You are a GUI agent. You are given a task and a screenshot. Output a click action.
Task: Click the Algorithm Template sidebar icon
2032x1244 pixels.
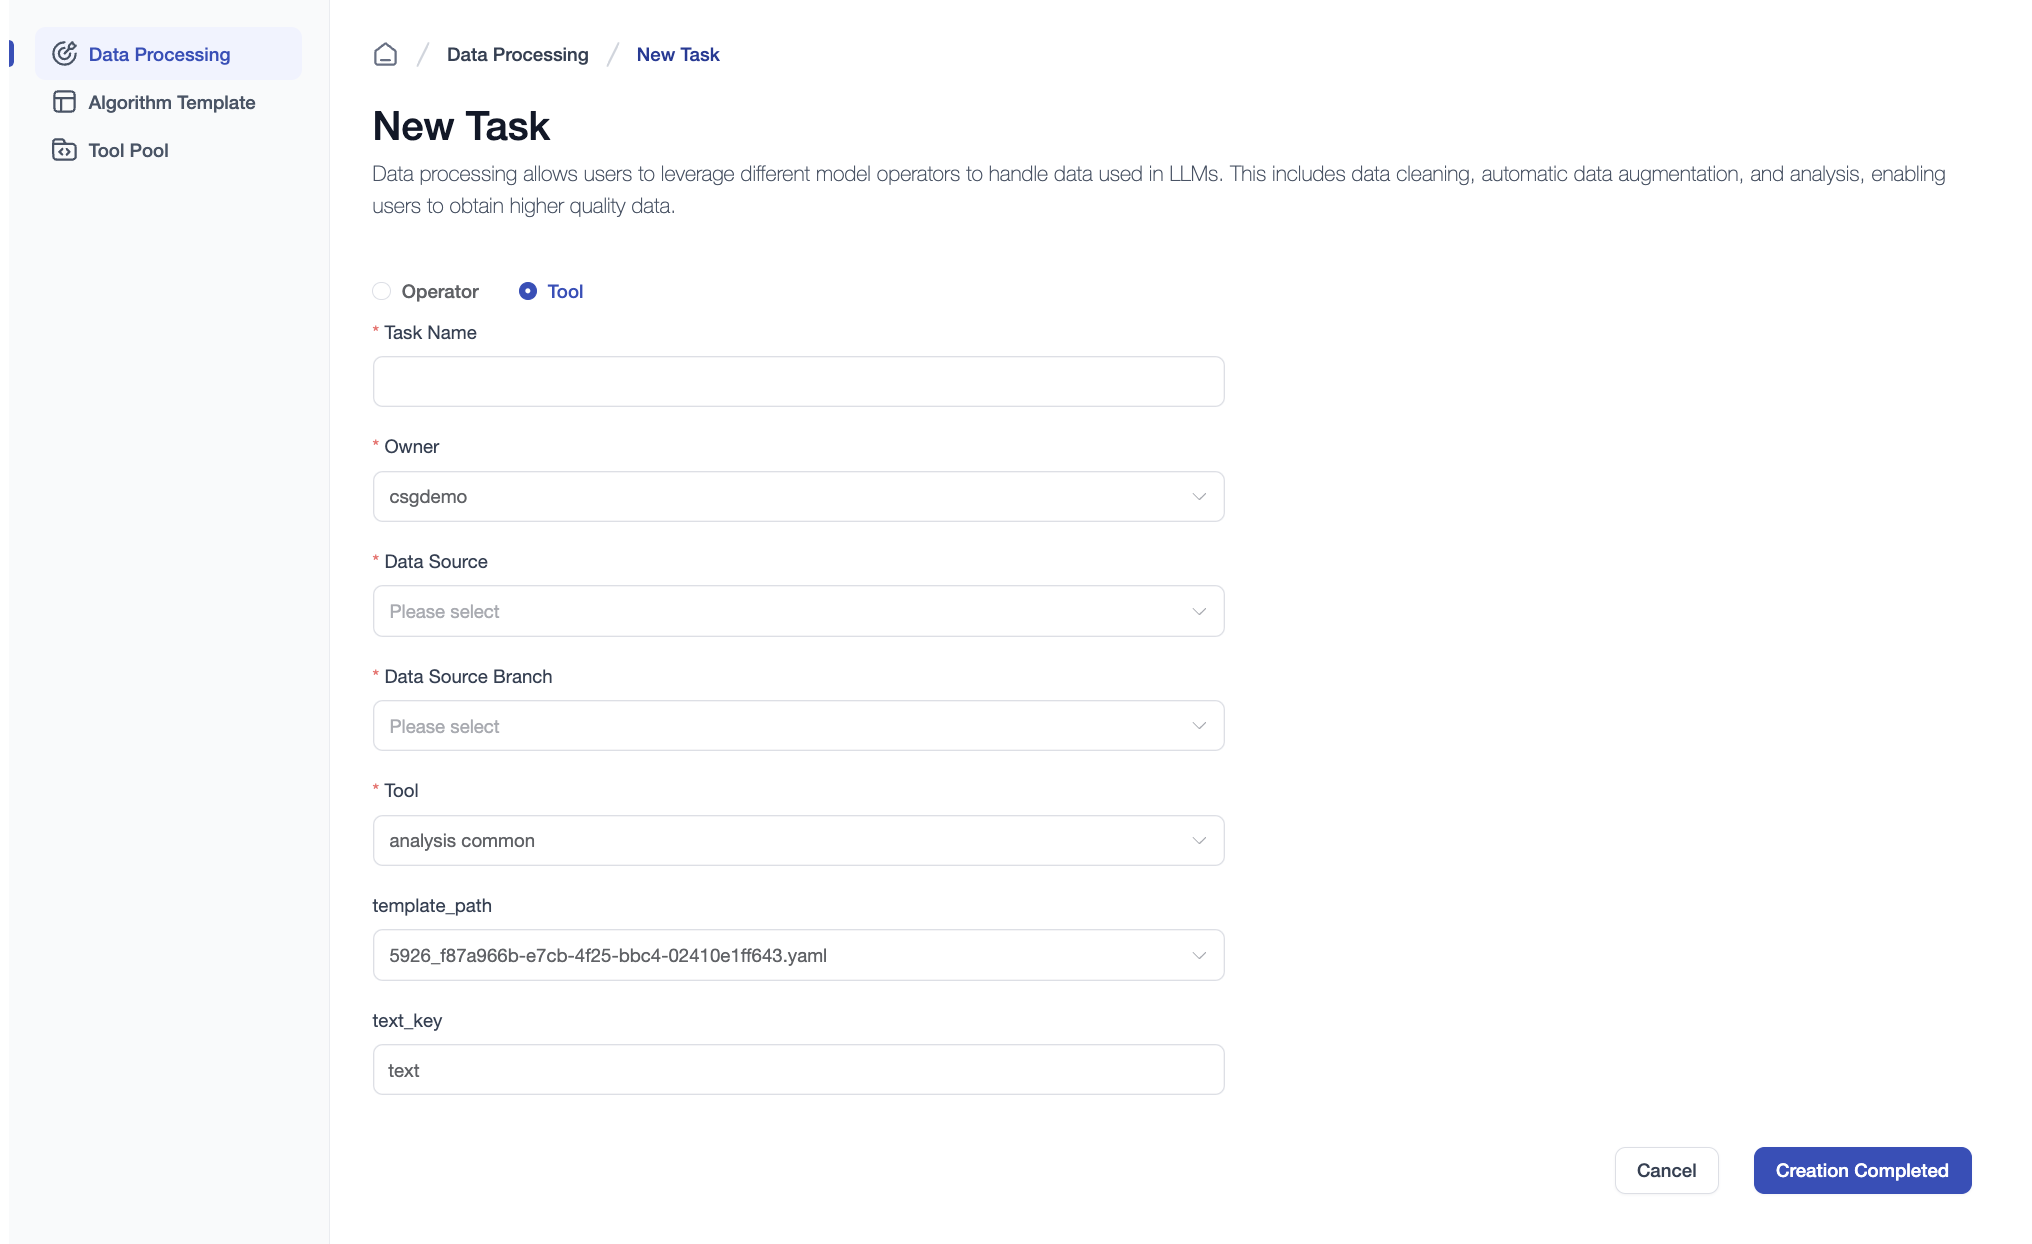tap(64, 102)
